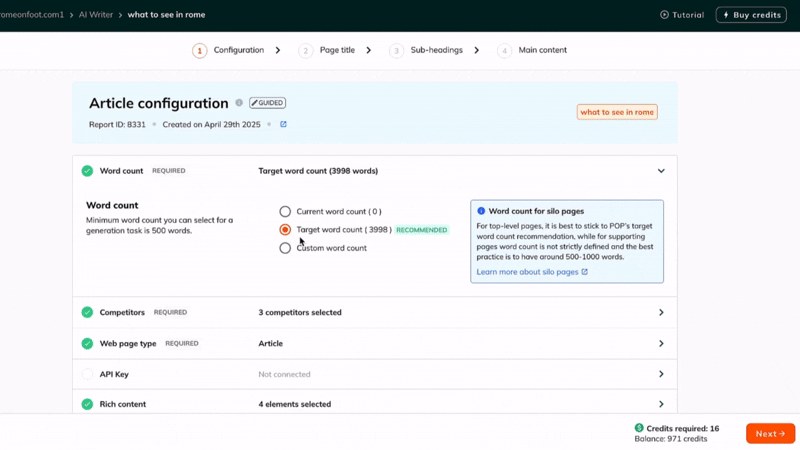The height and width of the screenshot is (450, 800).
Task: Click the 'Balance: 971 credits' text
Action: 670,439
